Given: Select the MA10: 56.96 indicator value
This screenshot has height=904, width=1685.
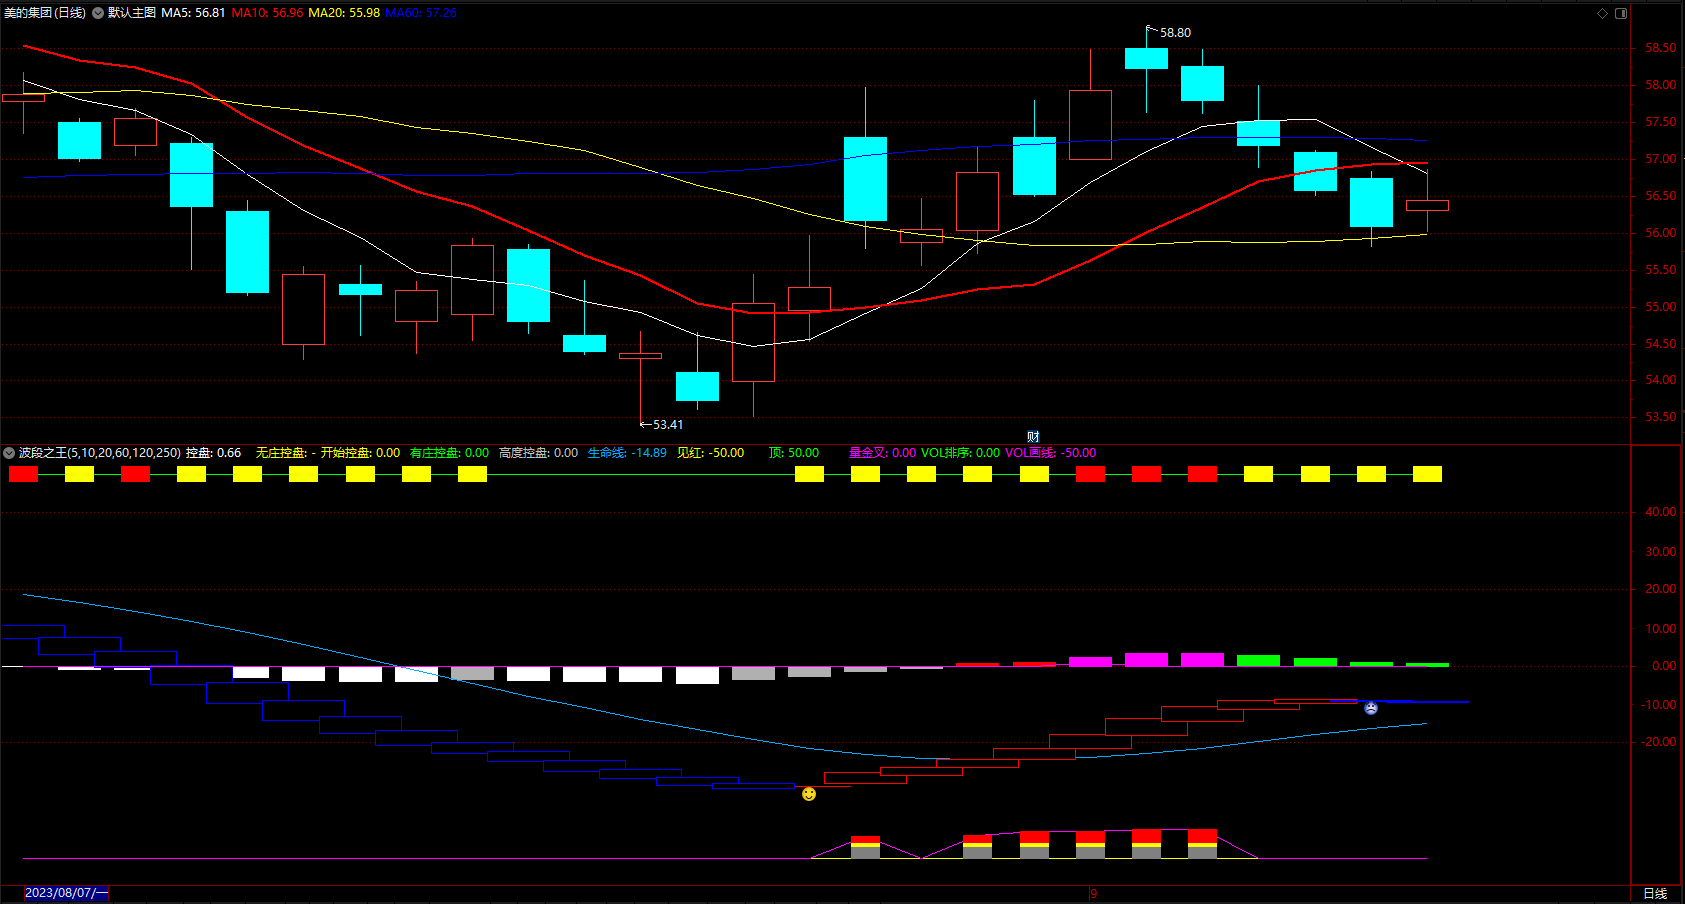Looking at the screenshot, I should 267,13.
